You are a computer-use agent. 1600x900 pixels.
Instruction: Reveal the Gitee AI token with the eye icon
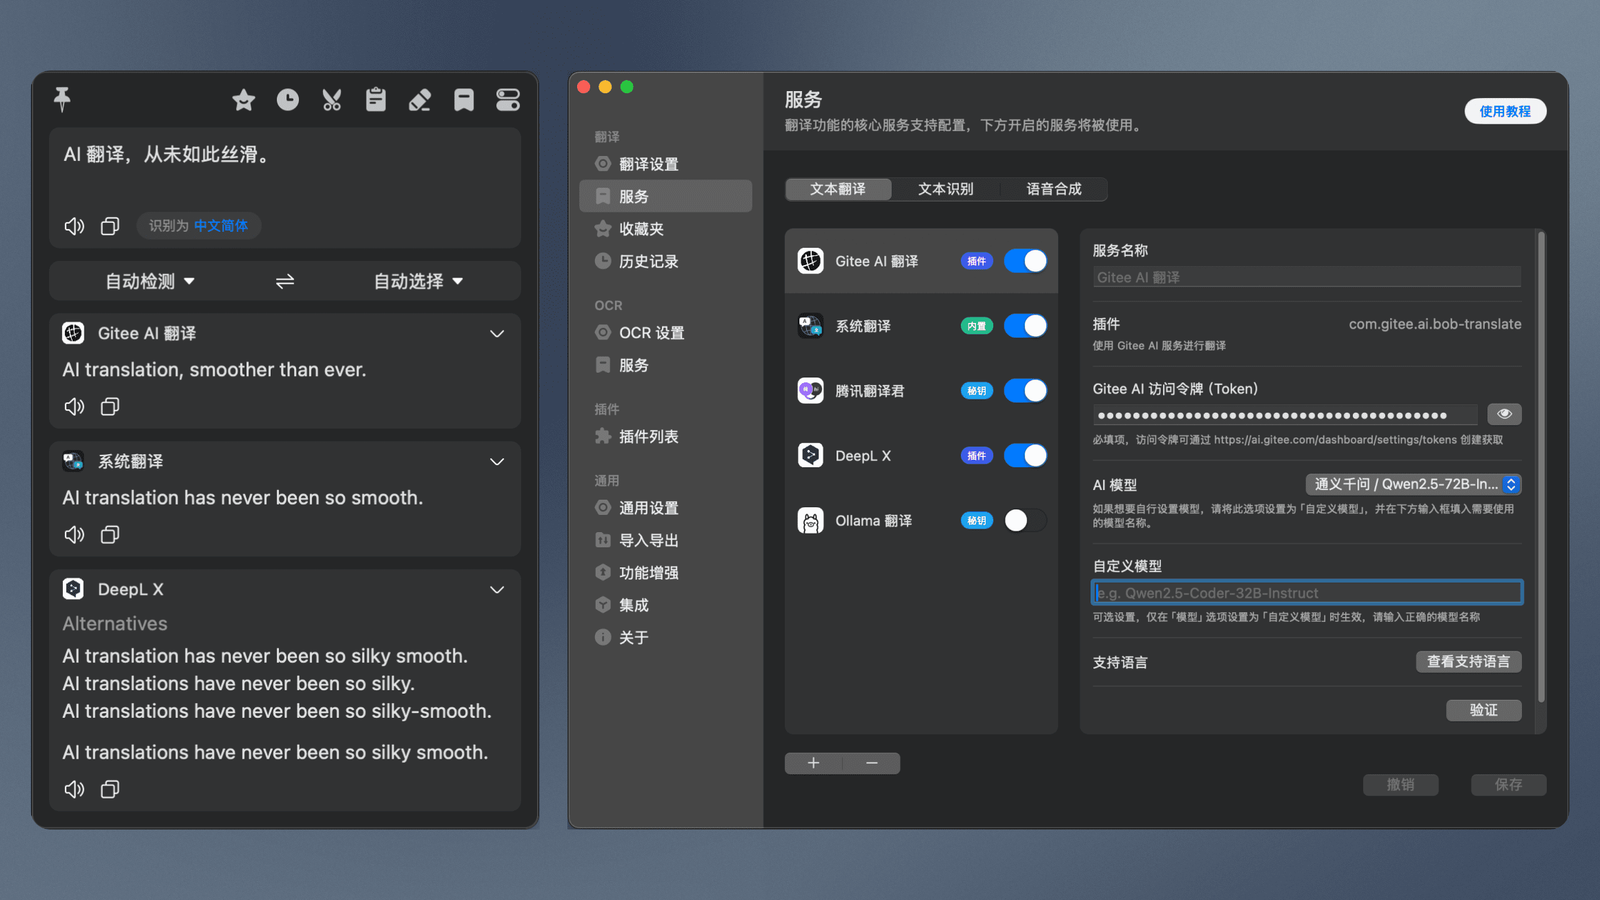click(x=1504, y=413)
